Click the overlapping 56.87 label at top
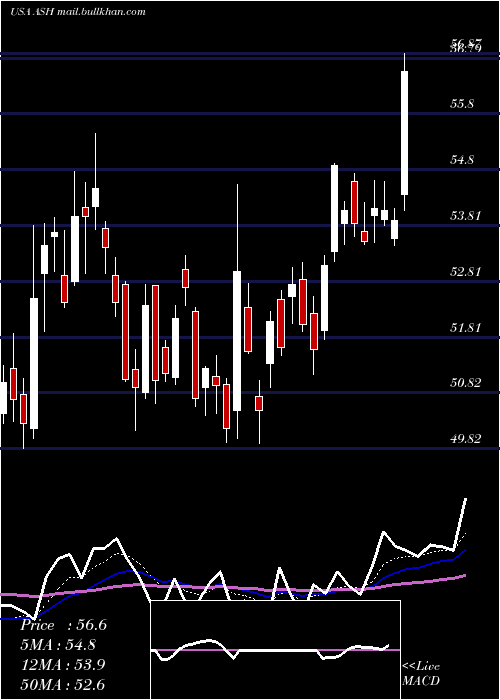Image resolution: width=500 pixels, height=700 pixels. click(x=467, y=44)
